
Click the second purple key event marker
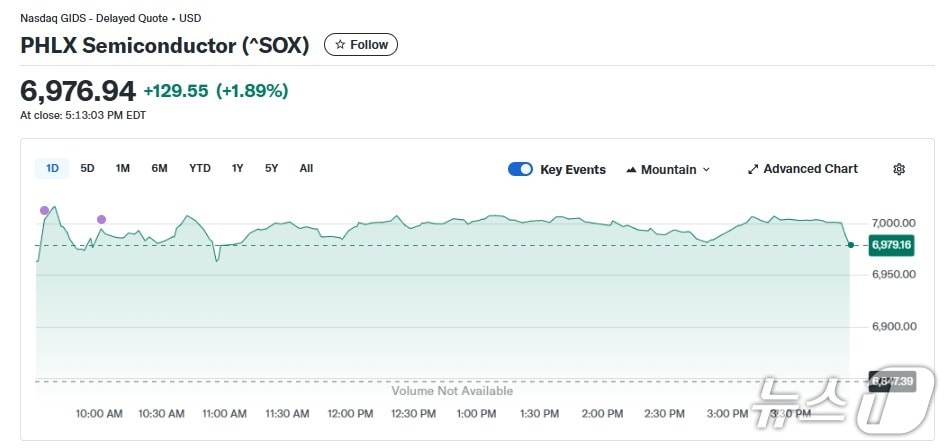coord(101,219)
